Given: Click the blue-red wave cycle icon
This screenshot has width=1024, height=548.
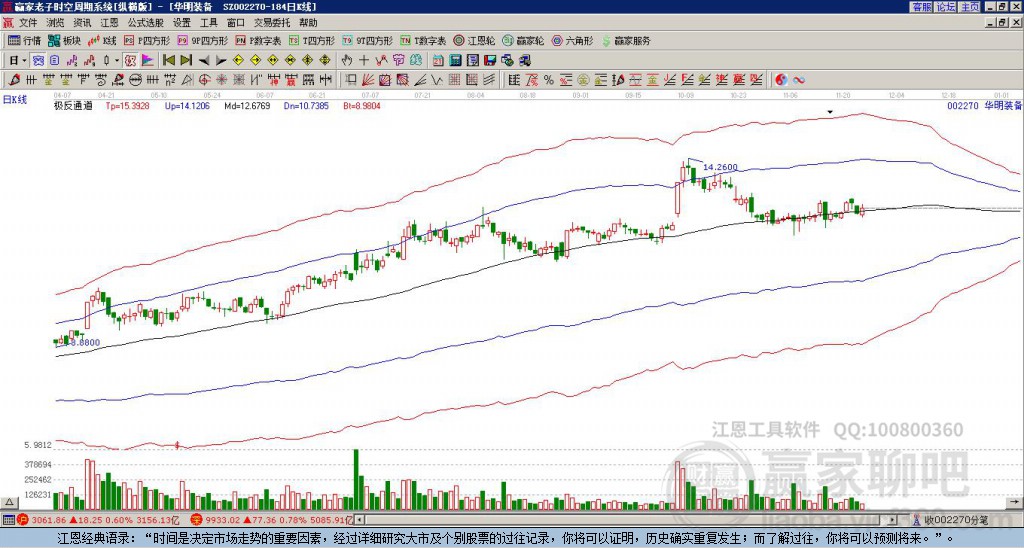Looking at the screenshot, I should tap(799, 80).
